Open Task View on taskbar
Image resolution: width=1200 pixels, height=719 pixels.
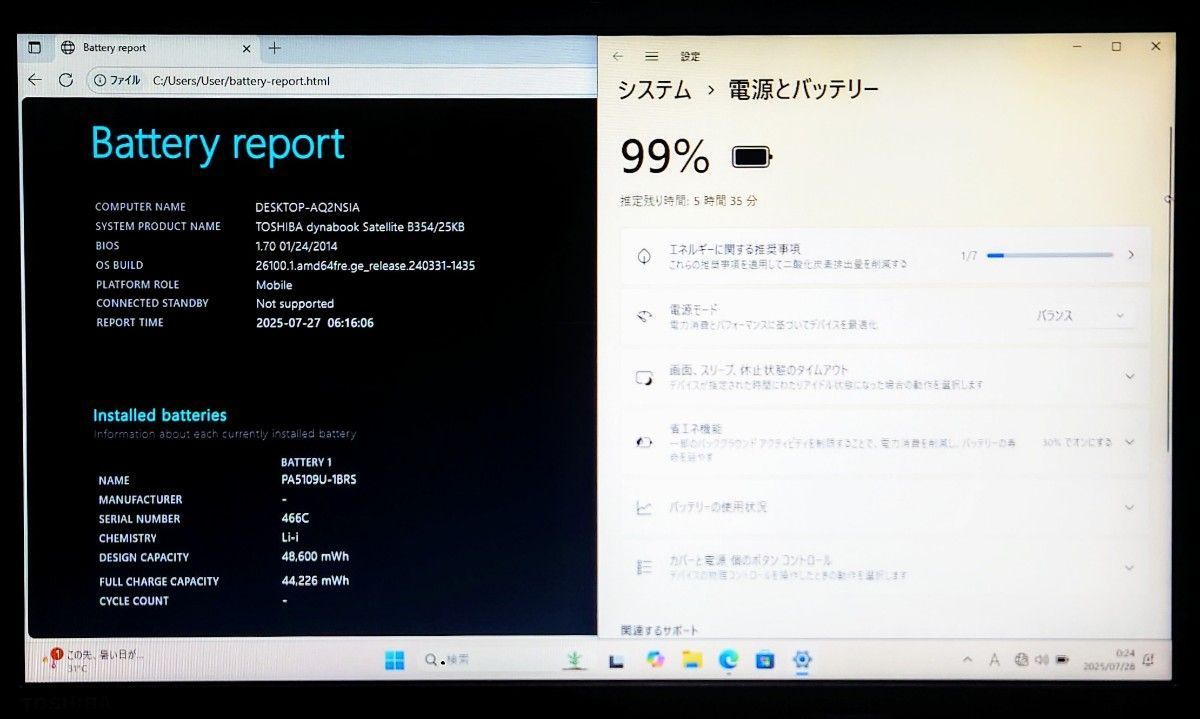[616, 660]
